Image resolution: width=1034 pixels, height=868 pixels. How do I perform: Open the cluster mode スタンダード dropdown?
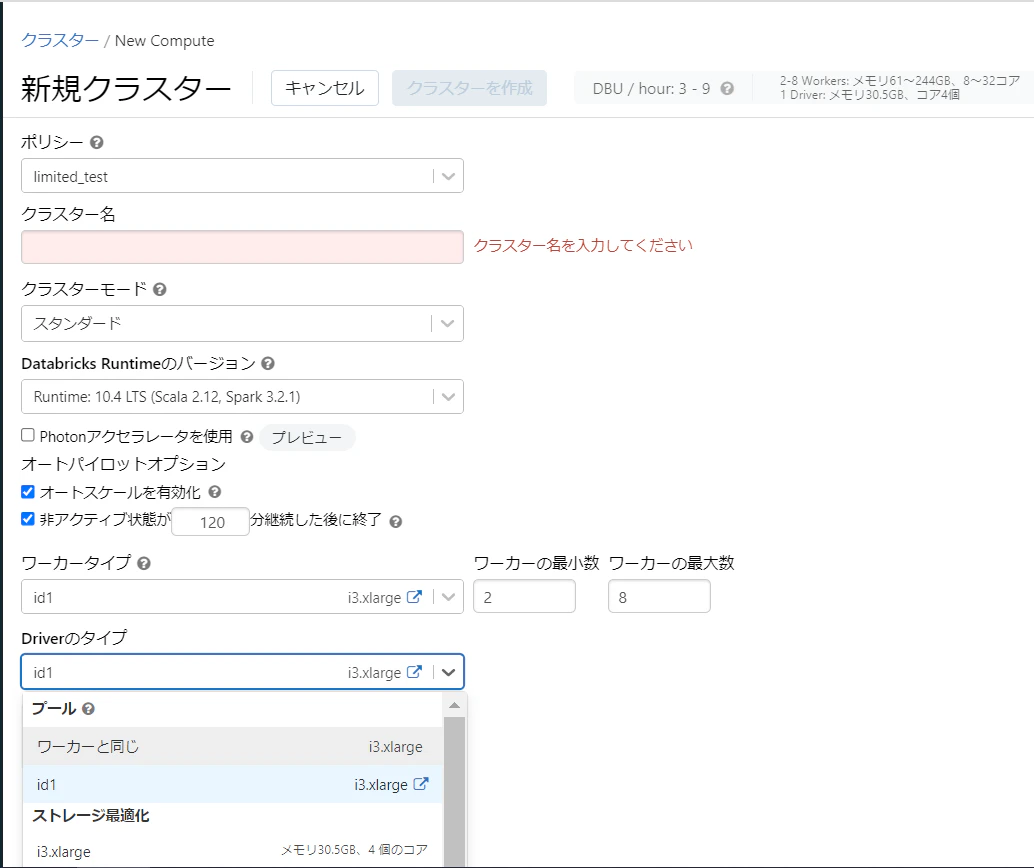pyautogui.click(x=242, y=323)
